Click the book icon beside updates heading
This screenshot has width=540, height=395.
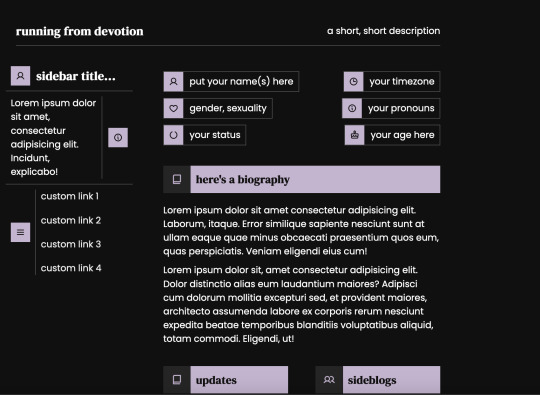point(177,380)
